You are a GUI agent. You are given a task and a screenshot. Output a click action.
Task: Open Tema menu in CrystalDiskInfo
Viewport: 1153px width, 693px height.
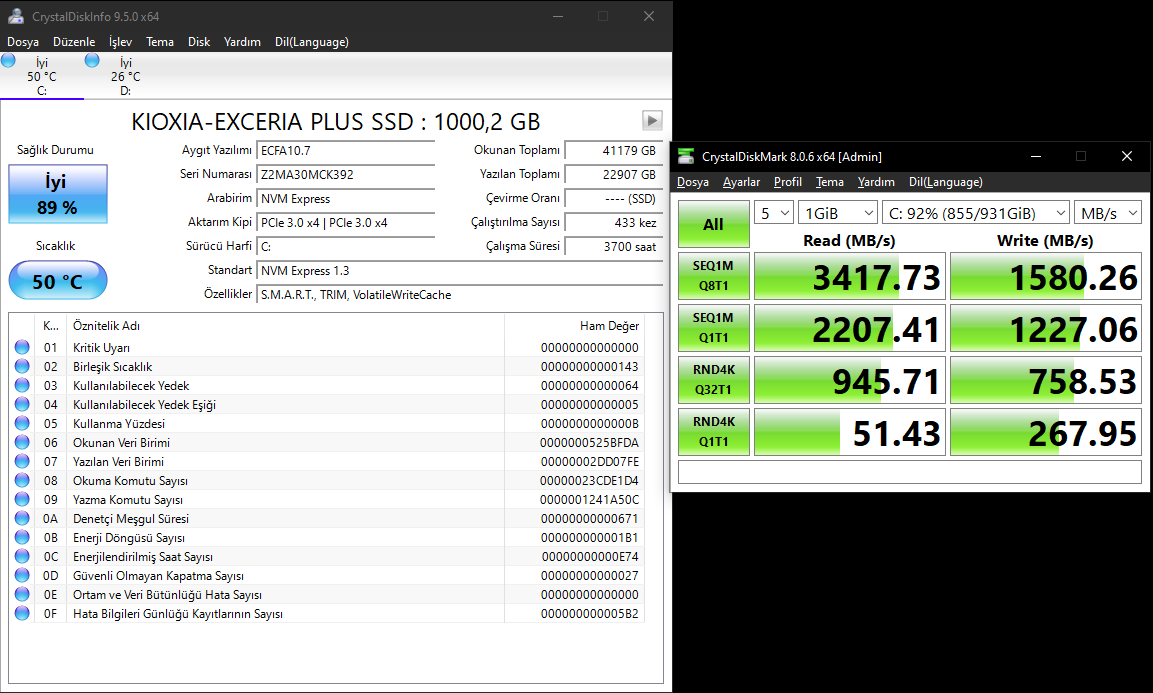[160, 42]
